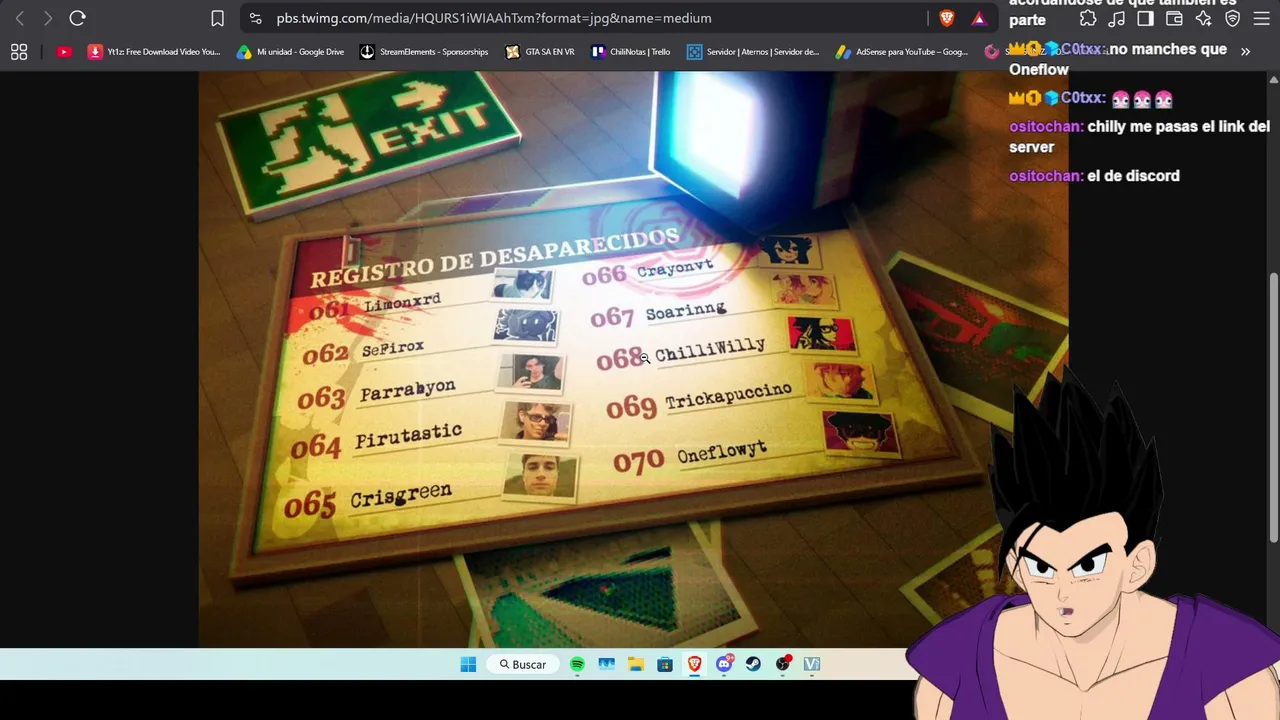1280x720 pixels.
Task: Zoom the Registro de Desaparecidos image
Action: pos(633,359)
